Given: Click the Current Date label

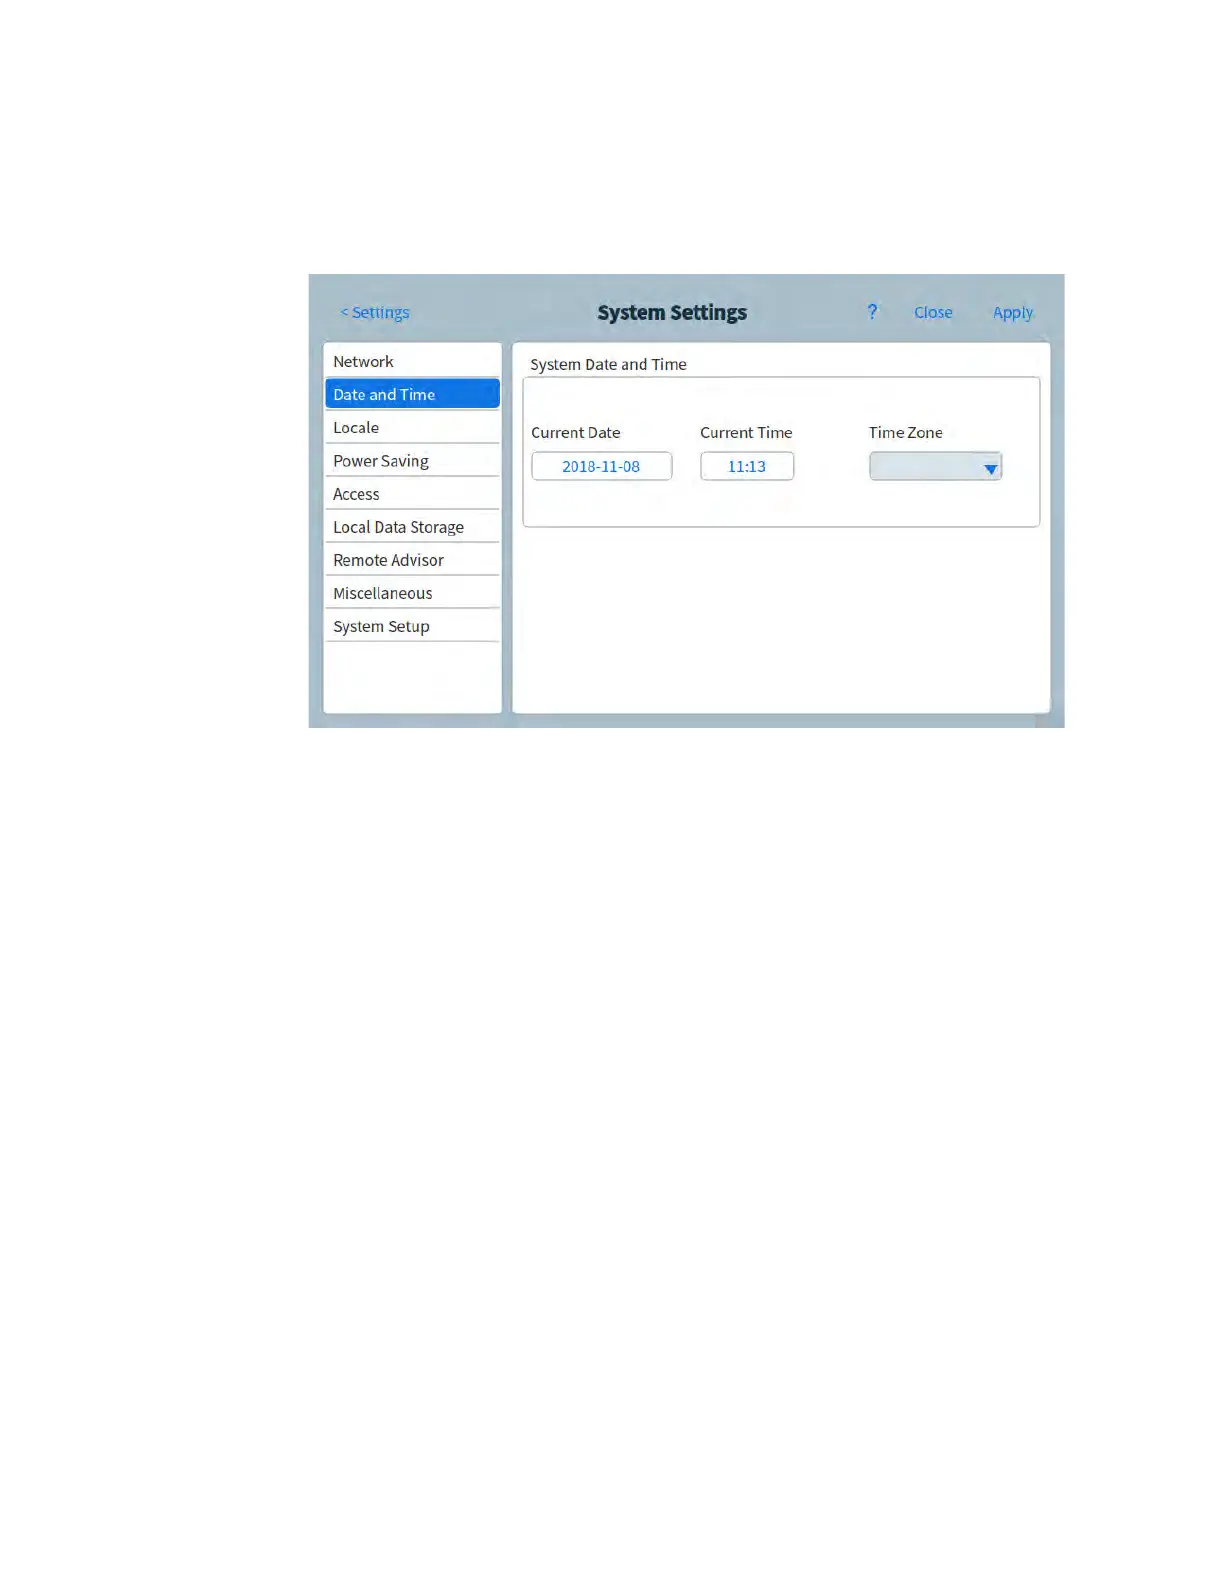Looking at the screenshot, I should (576, 432).
